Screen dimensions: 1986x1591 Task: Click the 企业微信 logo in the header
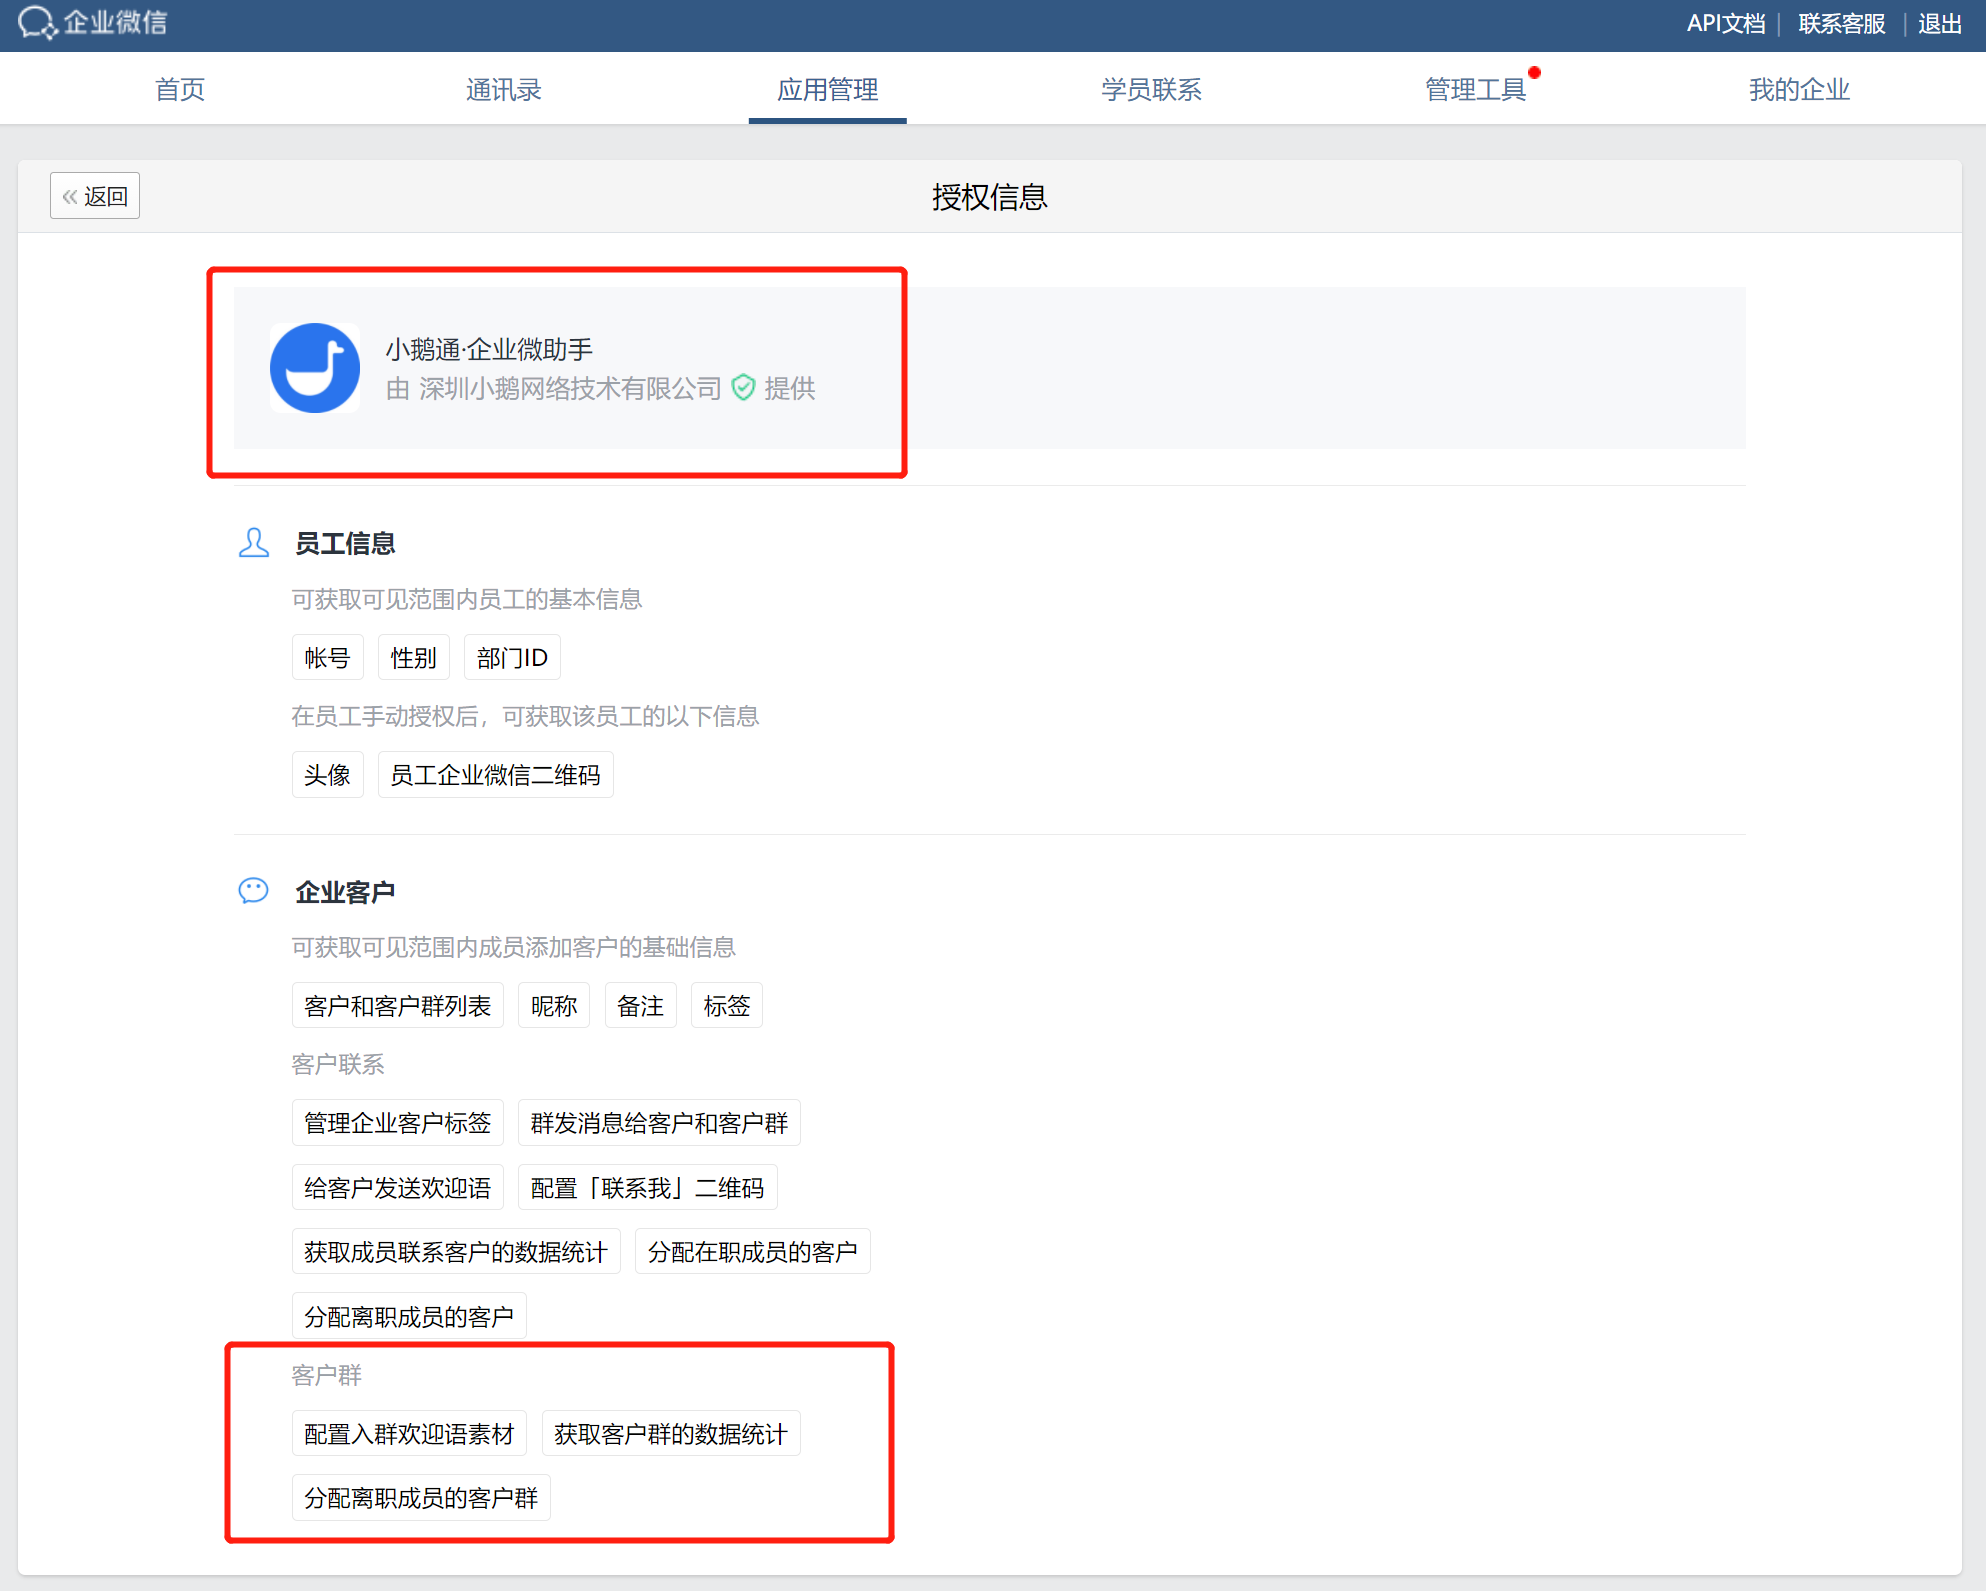click(x=92, y=22)
